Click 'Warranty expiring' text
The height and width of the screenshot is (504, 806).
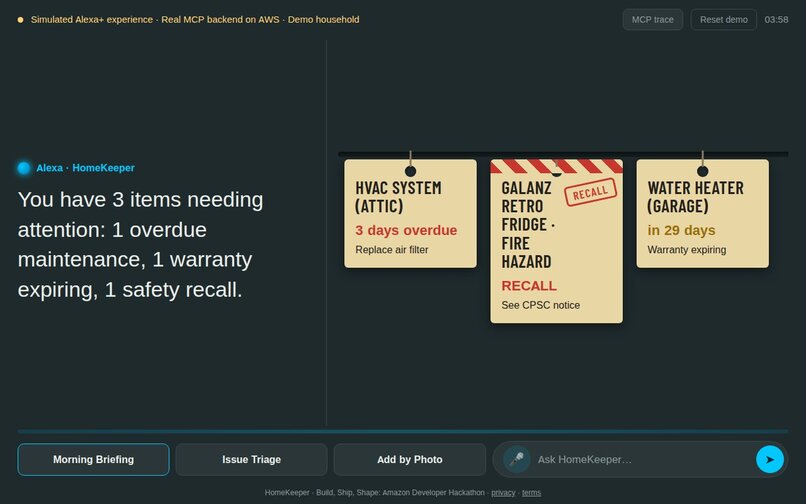coord(686,249)
